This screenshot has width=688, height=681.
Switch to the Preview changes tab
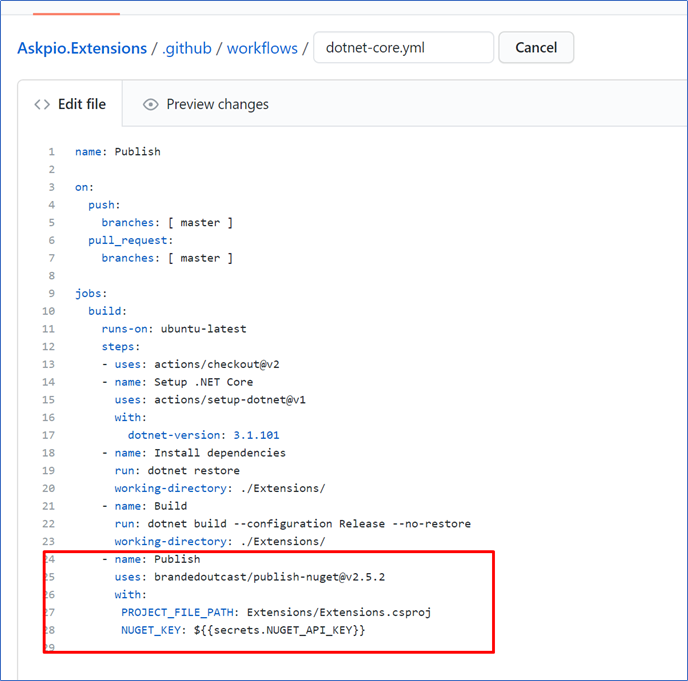tap(206, 104)
